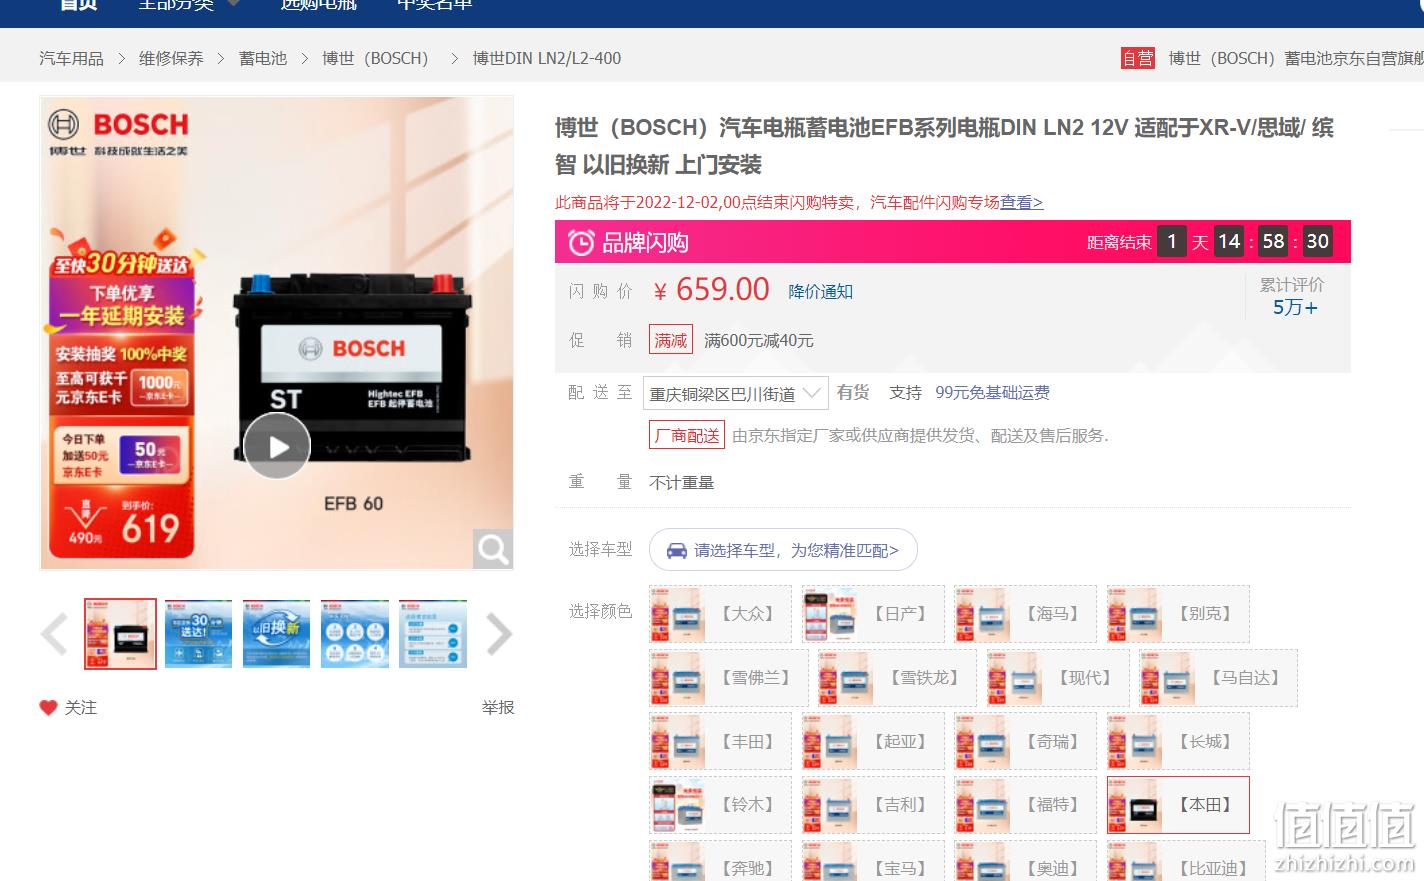This screenshot has height=881, width=1424.
Task: Choose the 奥迪 option
Action: (x=1025, y=861)
